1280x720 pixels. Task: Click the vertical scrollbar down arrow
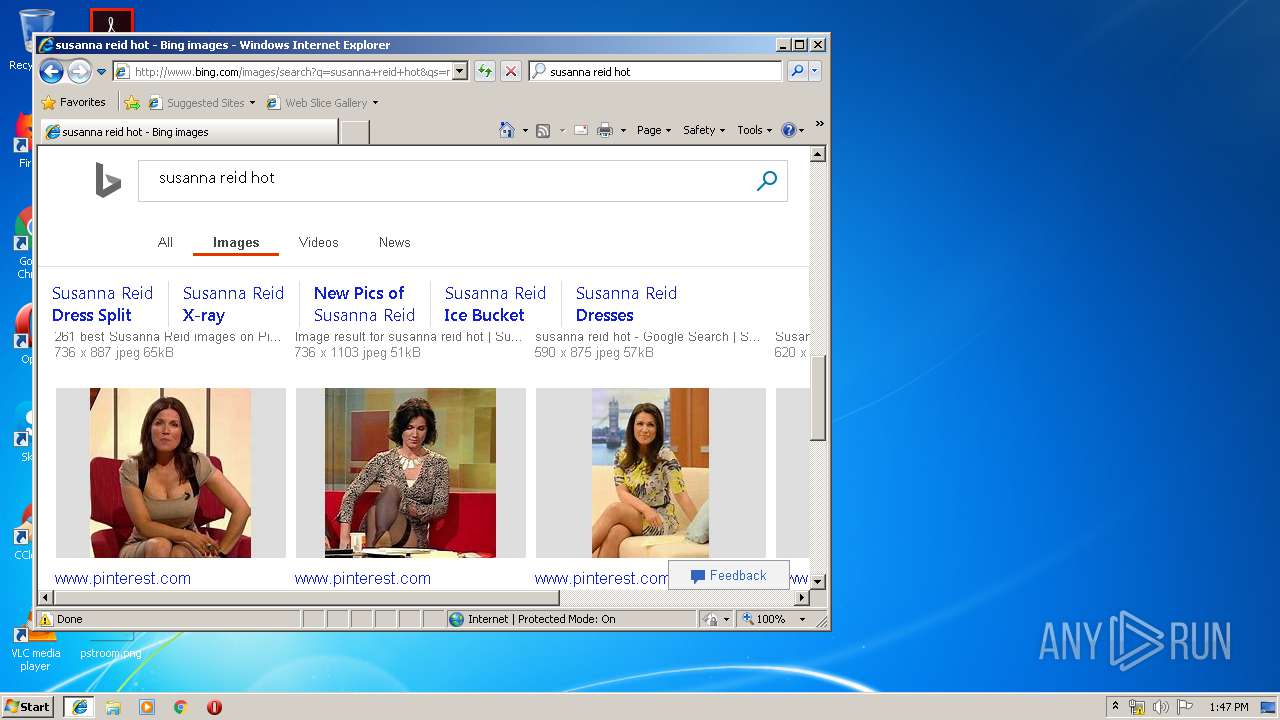[x=817, y=581]
